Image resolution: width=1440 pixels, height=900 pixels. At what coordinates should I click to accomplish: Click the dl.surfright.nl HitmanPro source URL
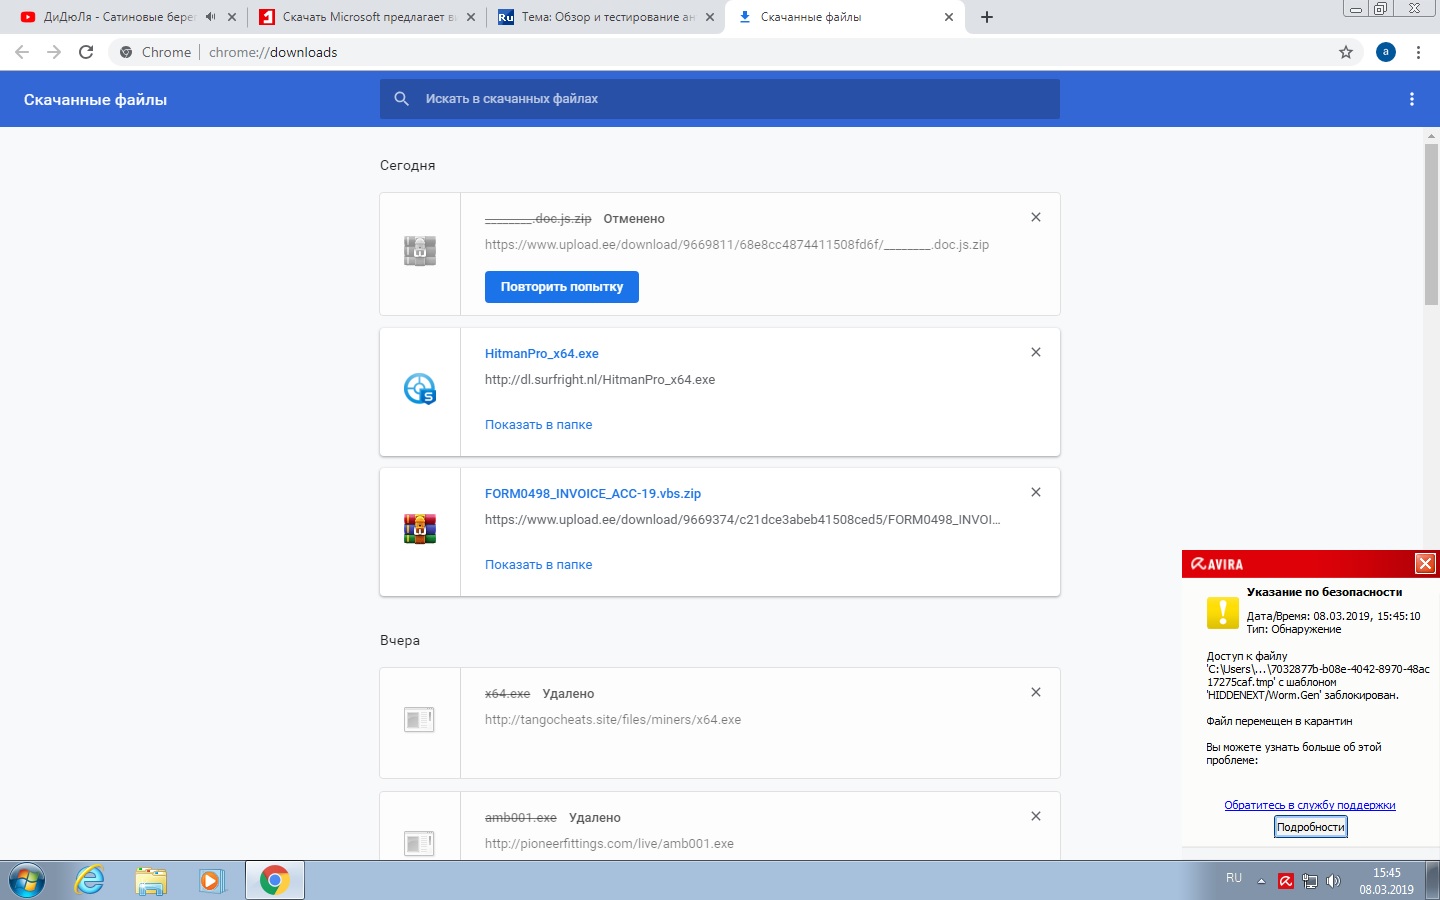pos(600,380)
